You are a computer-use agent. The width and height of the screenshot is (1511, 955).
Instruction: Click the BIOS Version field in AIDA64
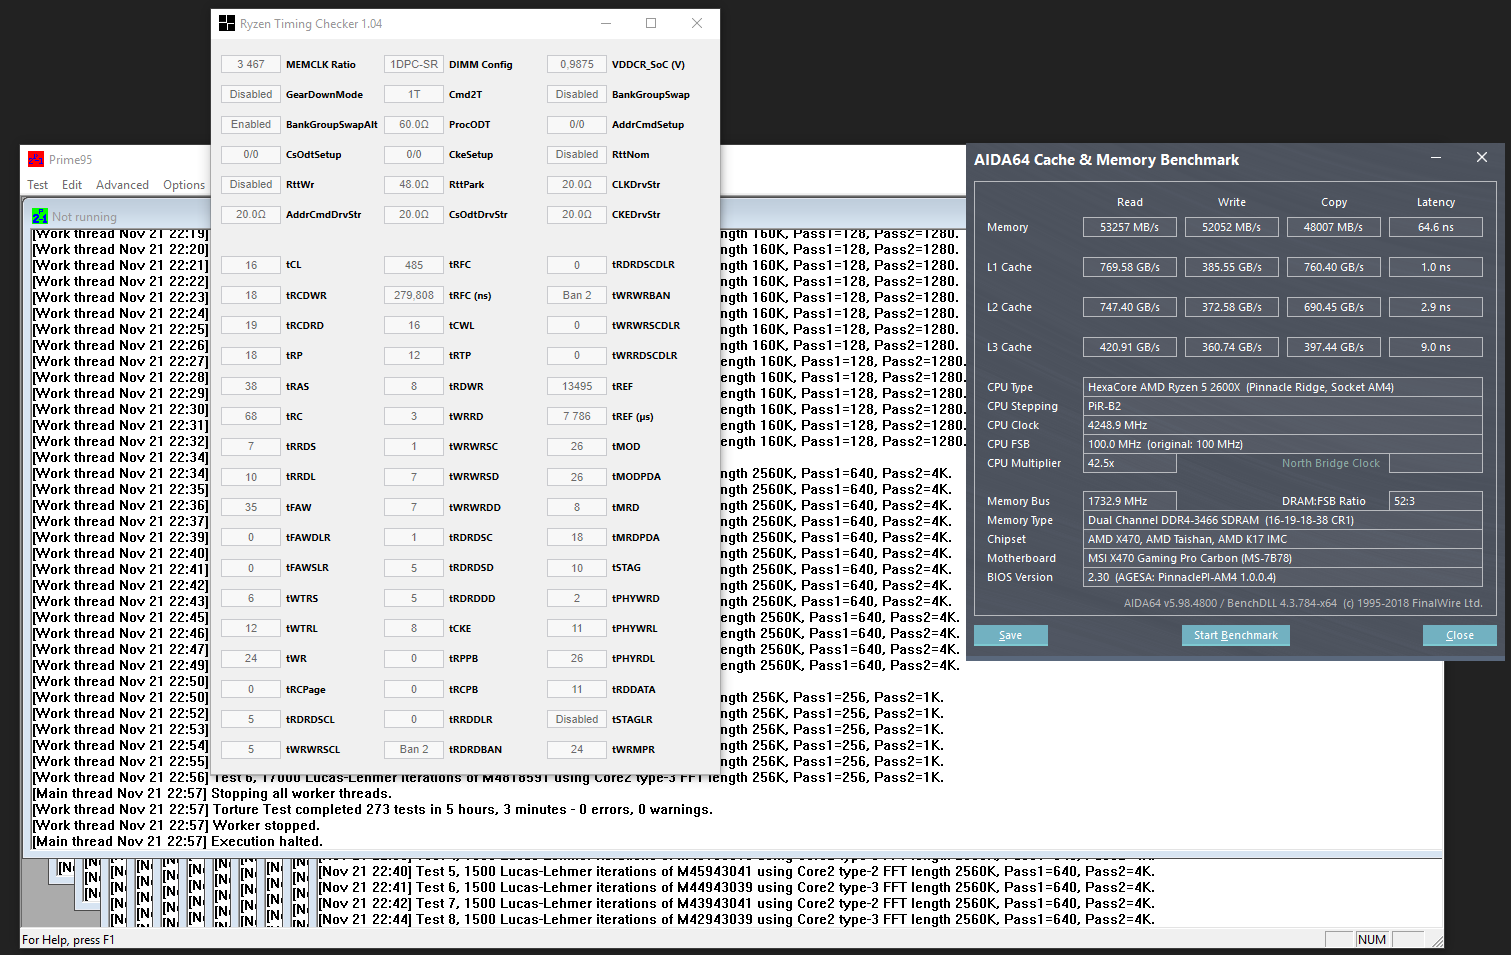1283,577
